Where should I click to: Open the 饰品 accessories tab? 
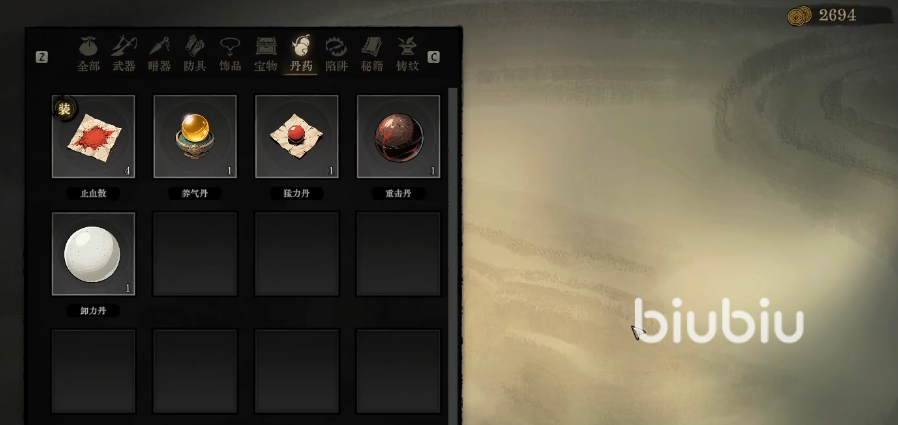pyautogui.click(x=230, y=54)
